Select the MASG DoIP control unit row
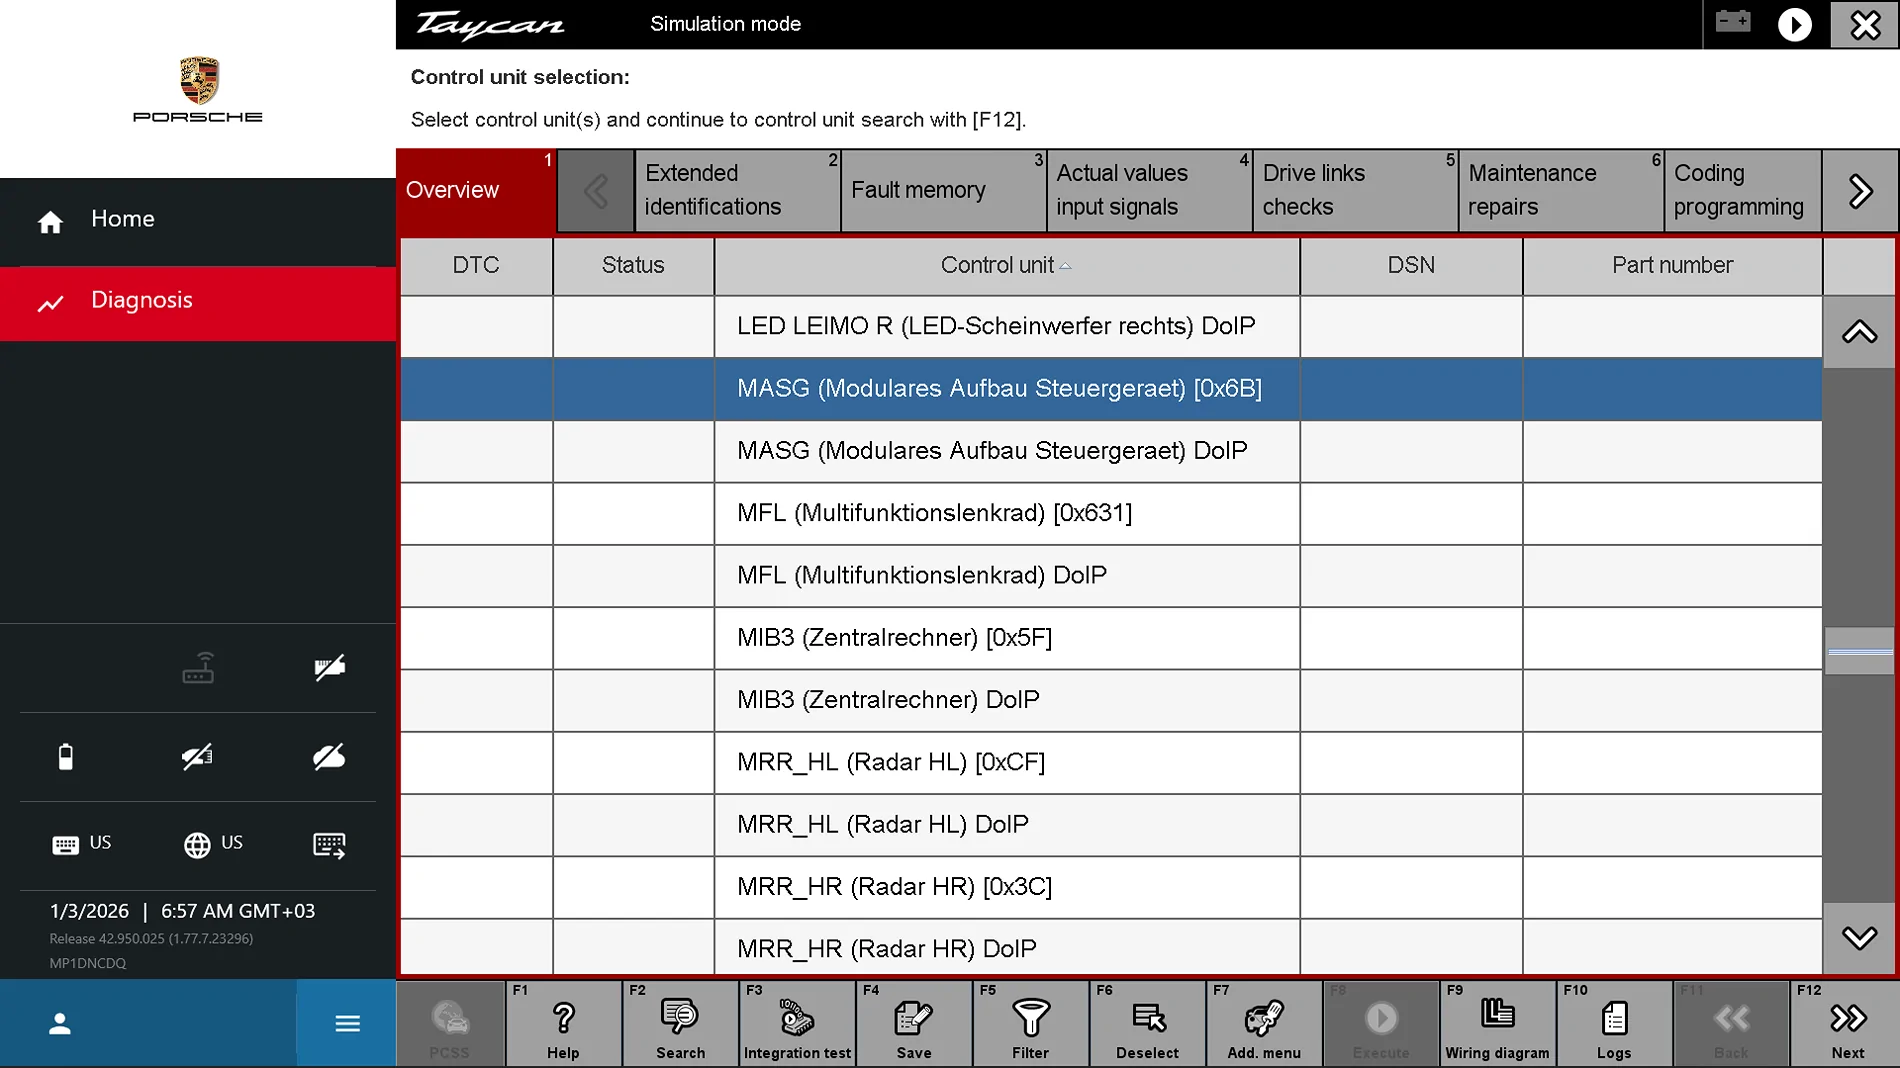Screen dimensions: 1900x1068 [x=1111, y=451]
